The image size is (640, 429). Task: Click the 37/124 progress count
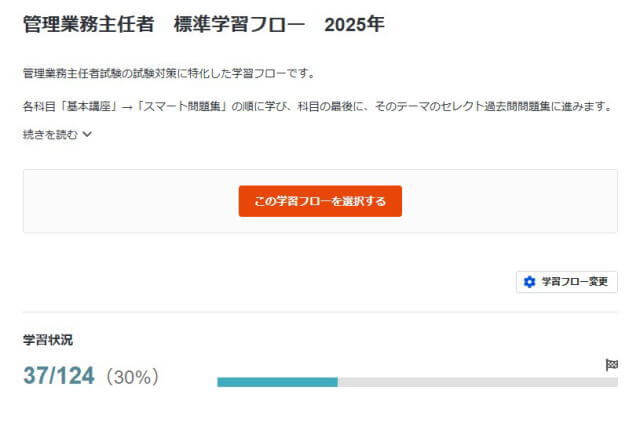pos(58,376)
